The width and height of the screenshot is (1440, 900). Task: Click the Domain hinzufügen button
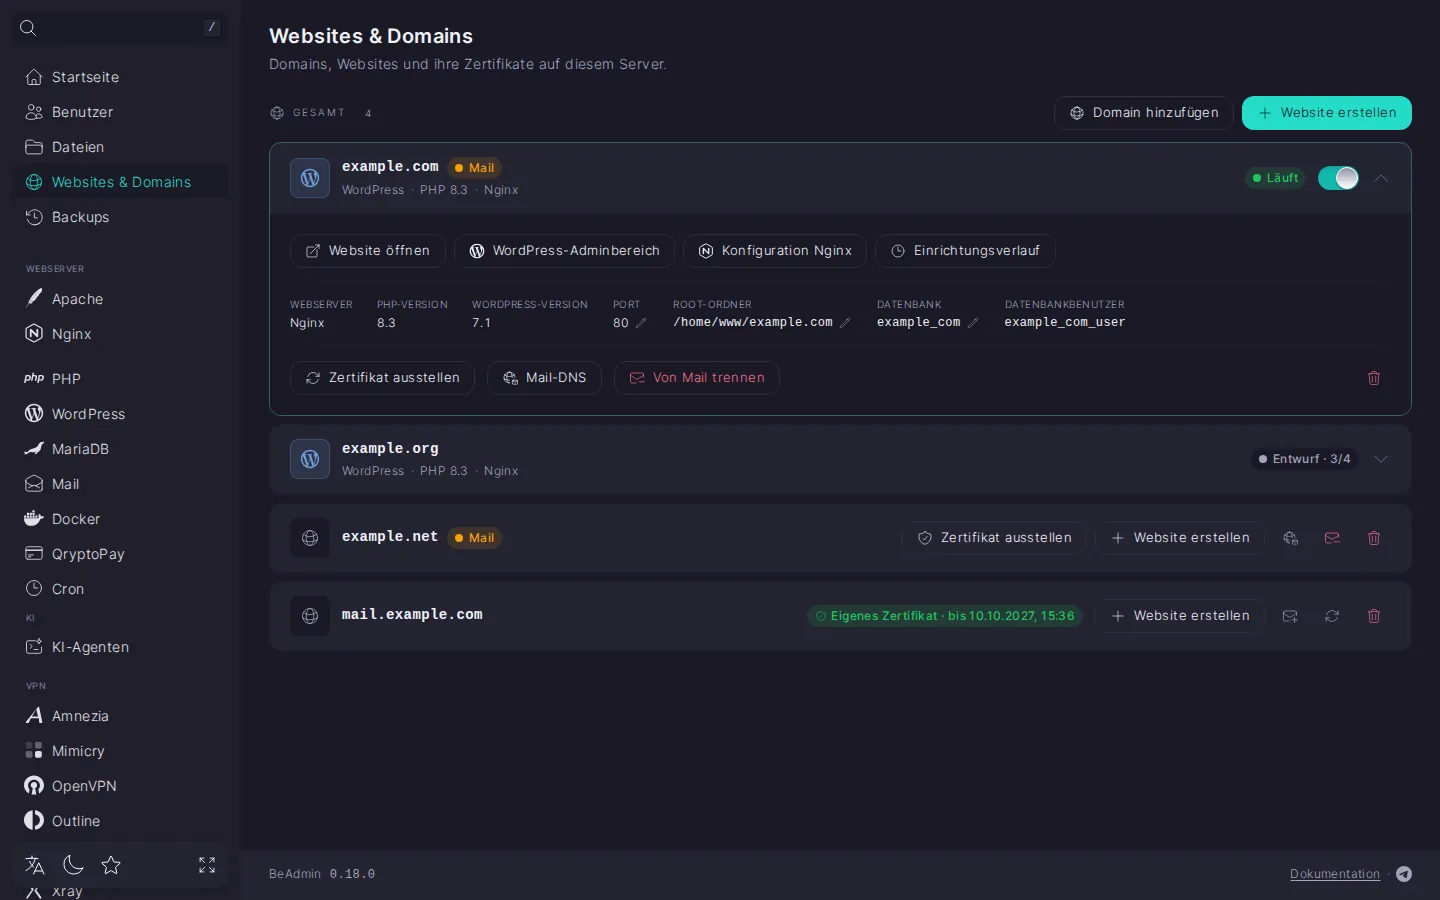tap(1143, 113)
